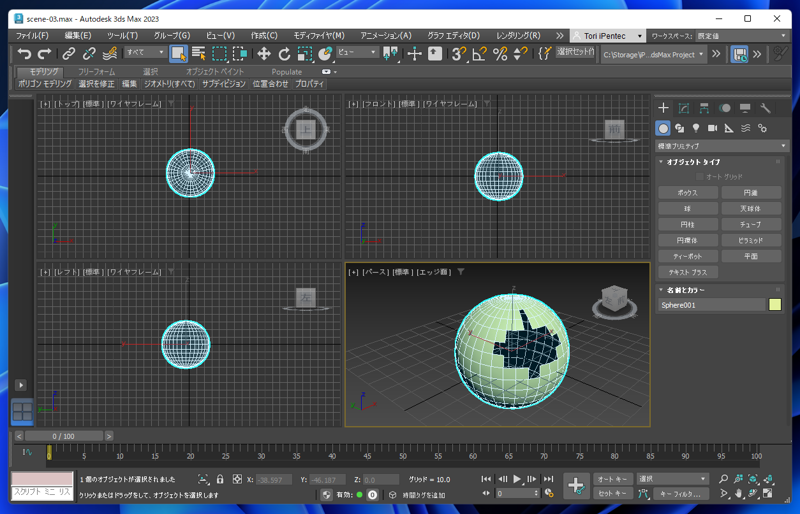800x514 pixels.
Task: Open the Hierarchy command panel tab
Action: click(x=704, y=108)
